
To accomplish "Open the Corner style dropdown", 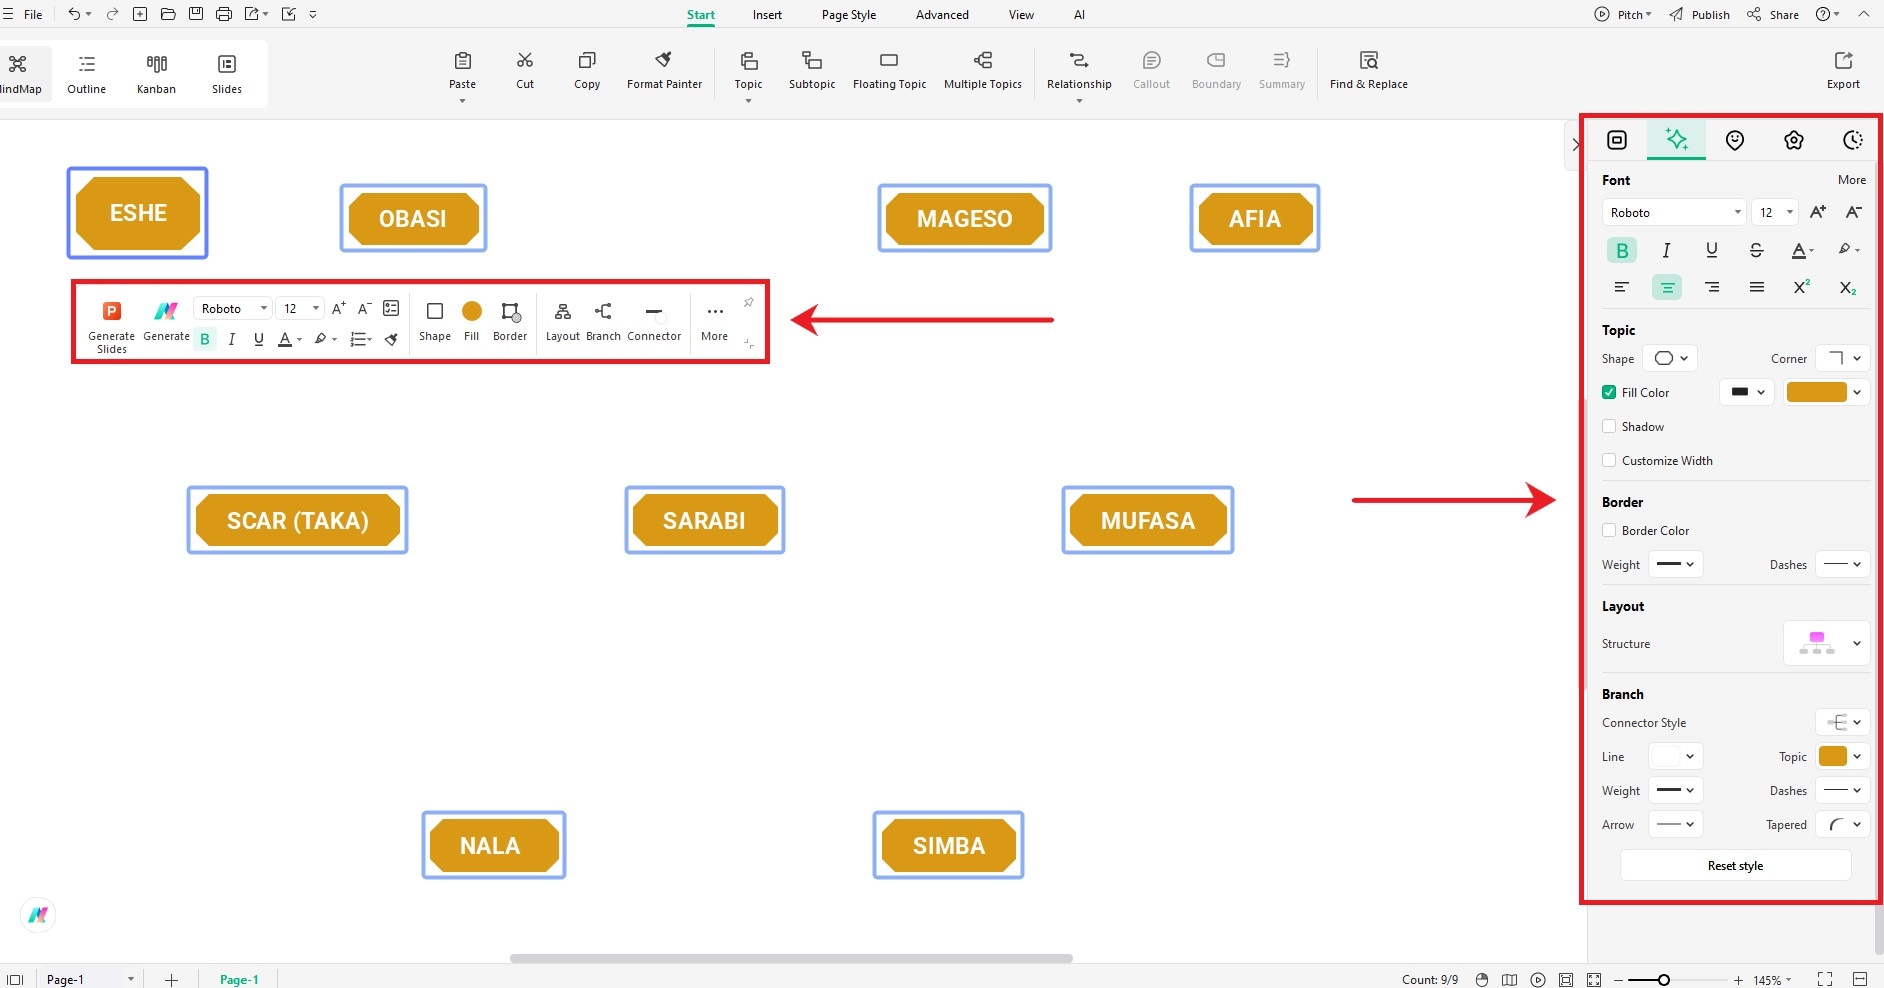I will pos(1842,358).
